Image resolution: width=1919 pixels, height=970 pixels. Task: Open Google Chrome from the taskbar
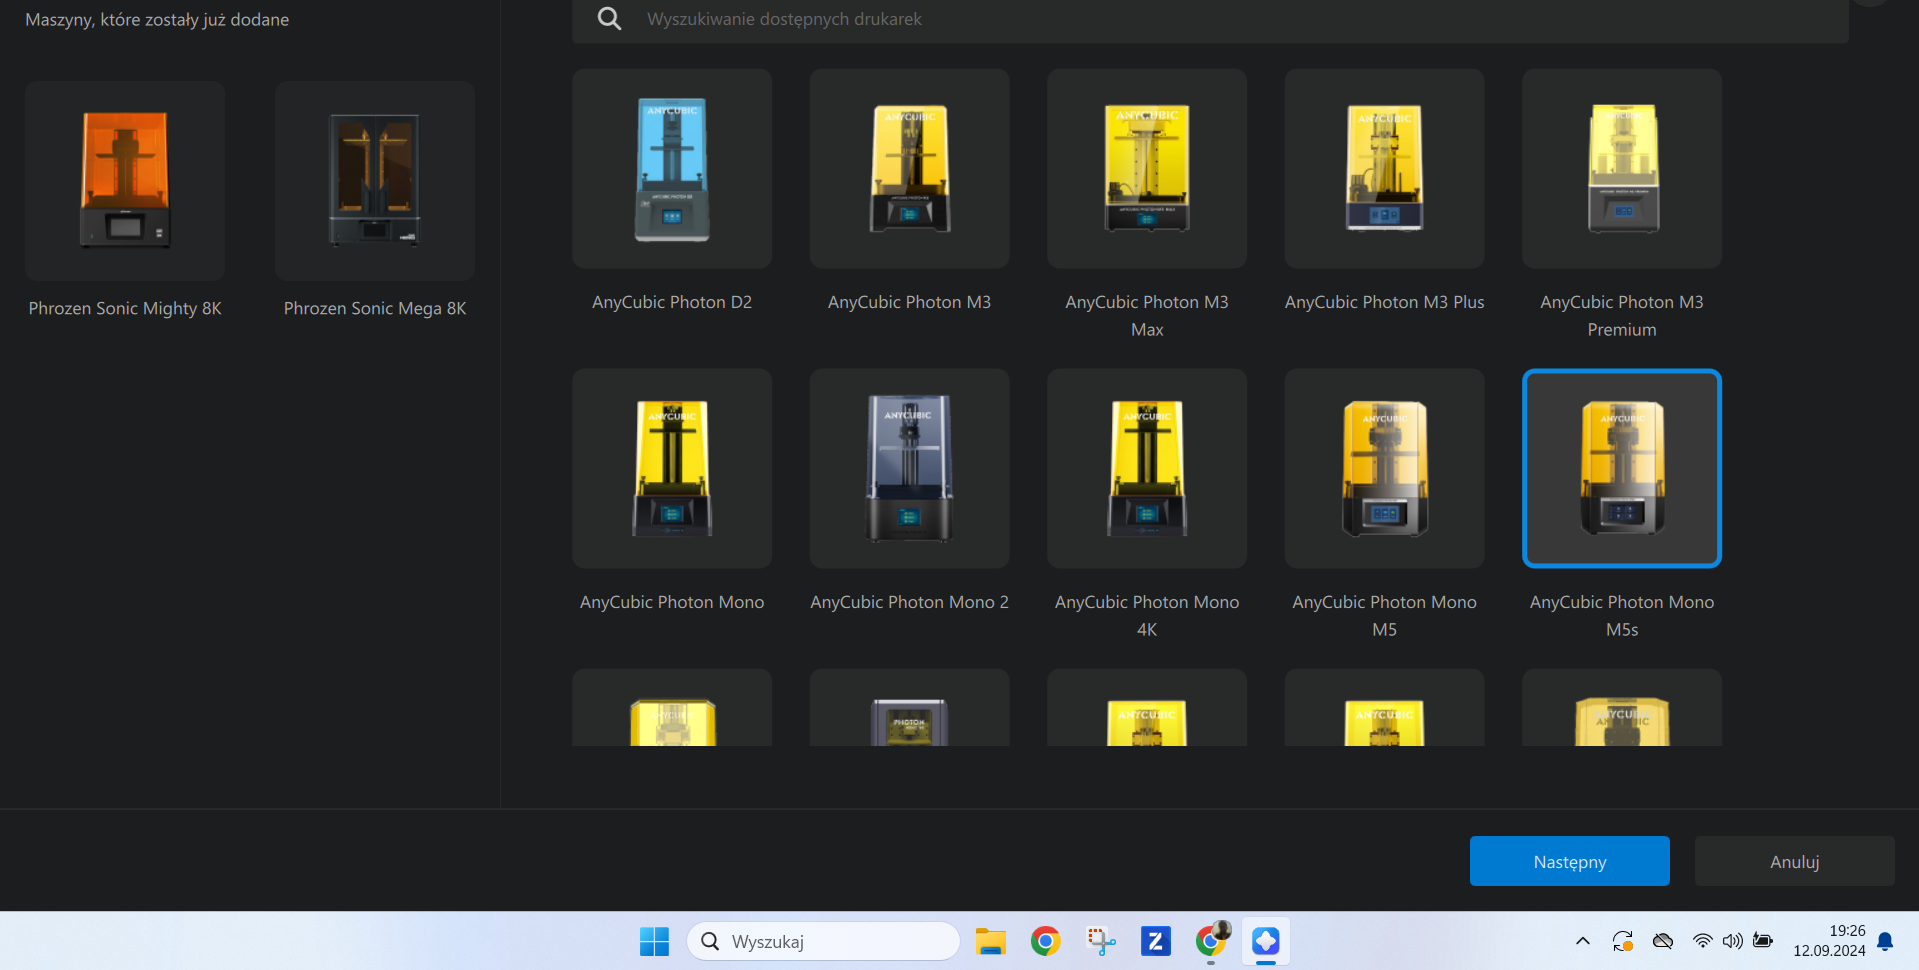coord(1045,941)
